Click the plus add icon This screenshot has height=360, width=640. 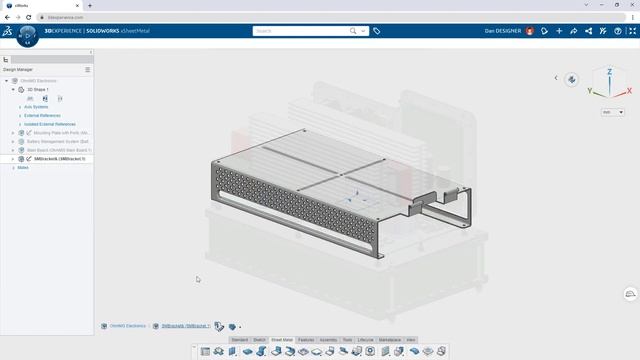click(559, 31)
